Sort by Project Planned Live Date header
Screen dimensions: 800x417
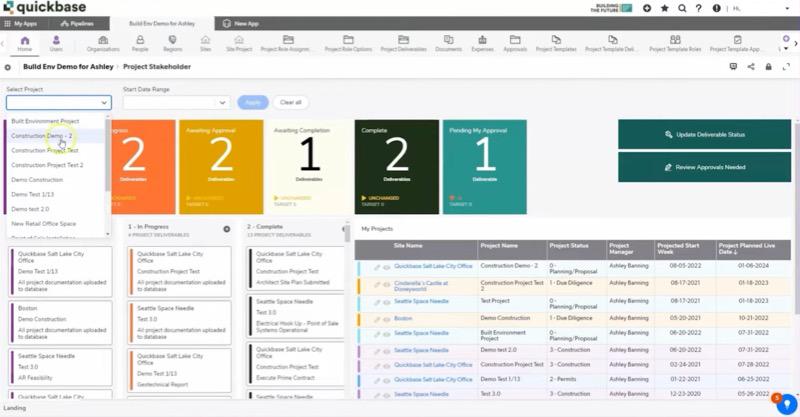coord(747,249)
